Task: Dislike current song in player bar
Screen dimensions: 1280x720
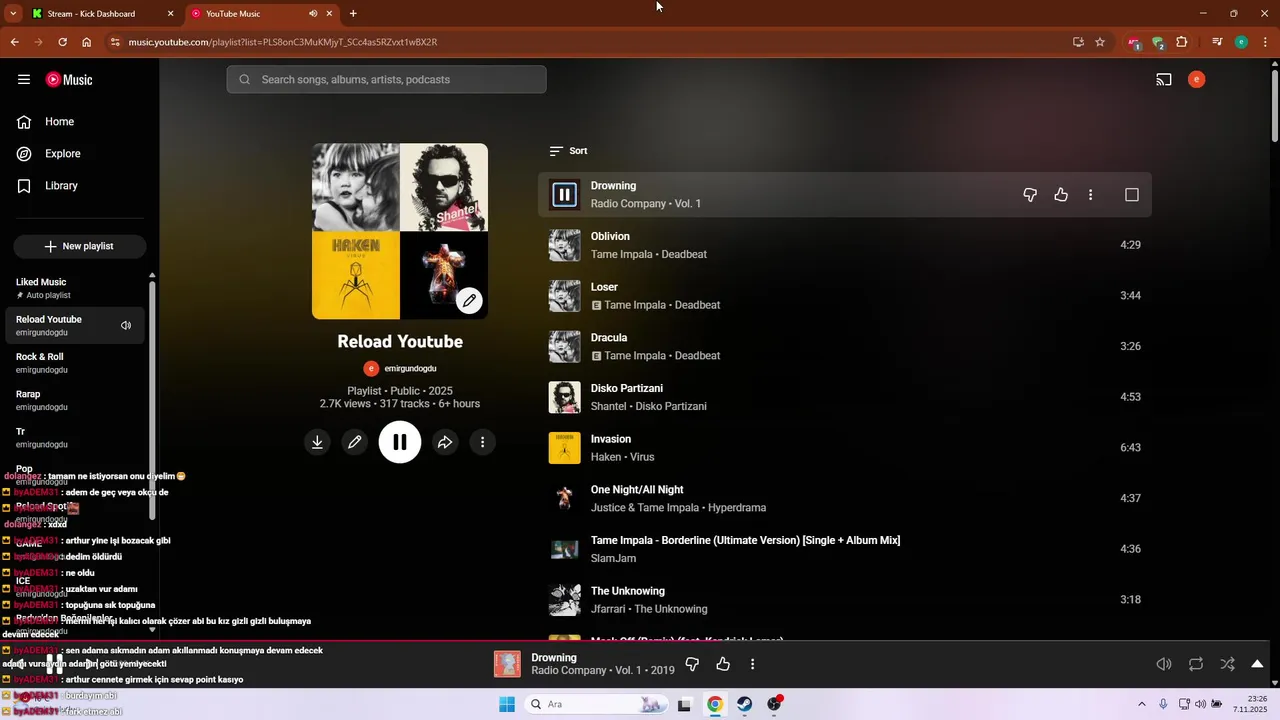Action: [x=692, y=664]
